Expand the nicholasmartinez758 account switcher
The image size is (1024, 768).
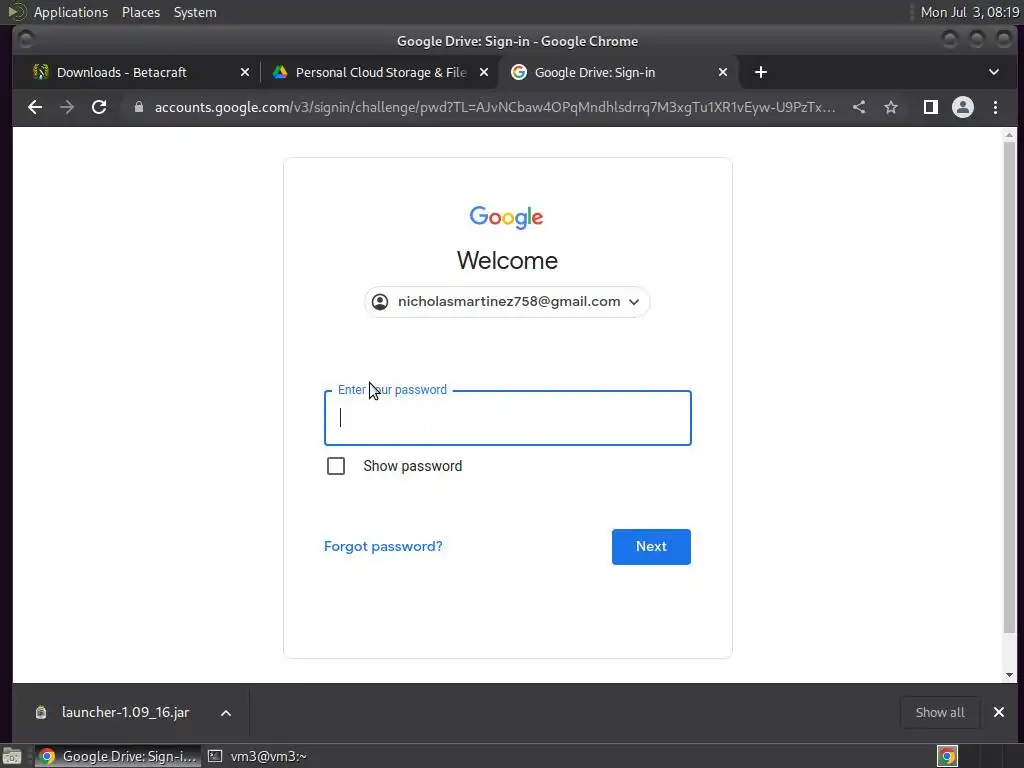point(507,302)
